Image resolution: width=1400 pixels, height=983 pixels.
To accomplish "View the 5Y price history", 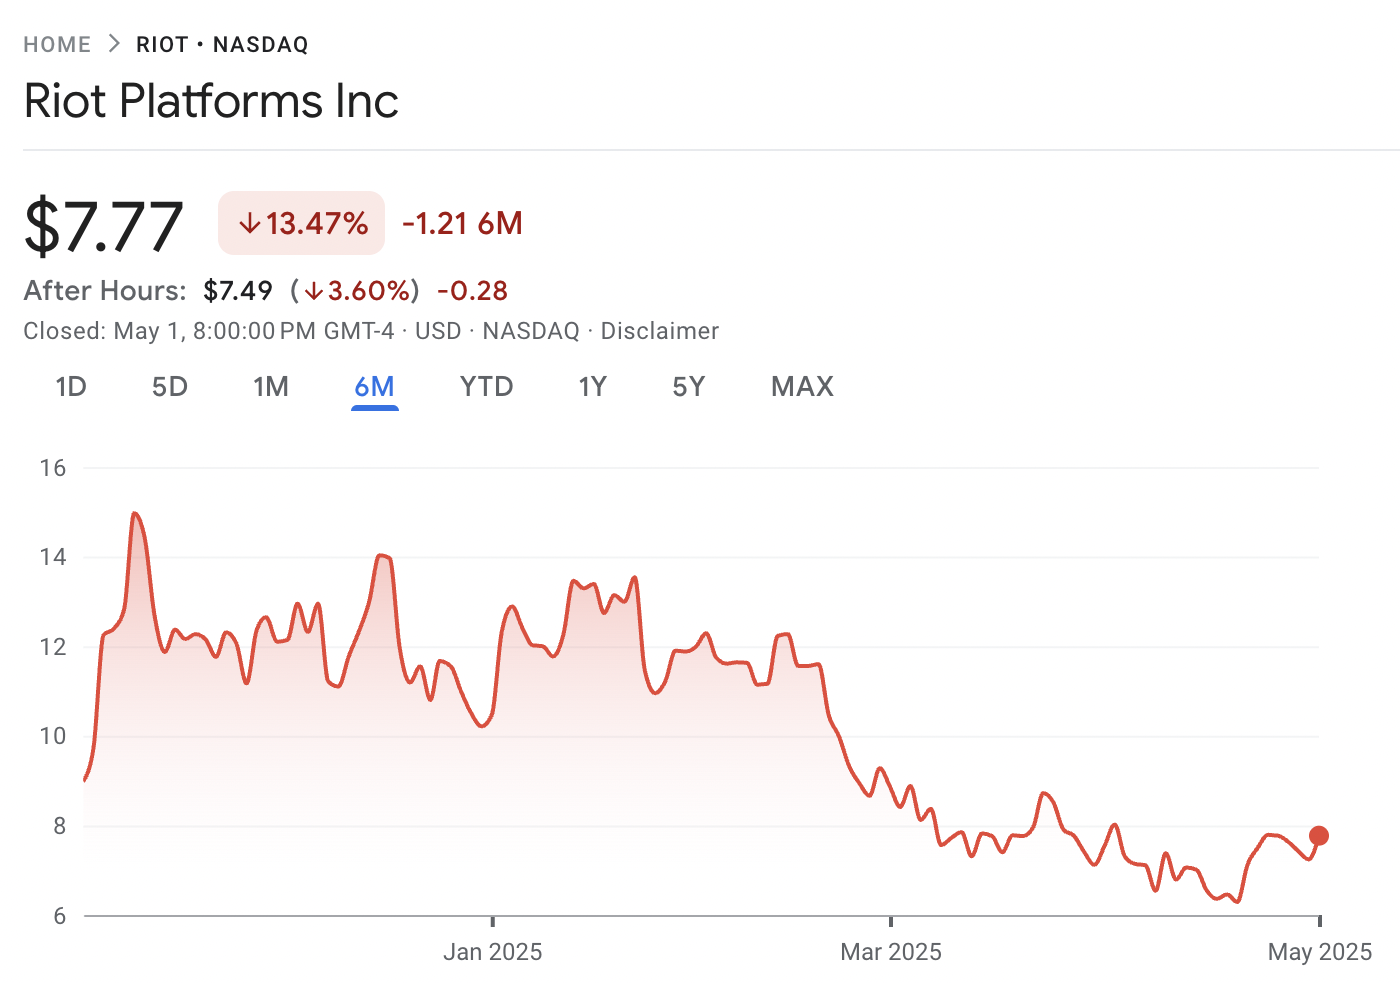I will (688, 387).
